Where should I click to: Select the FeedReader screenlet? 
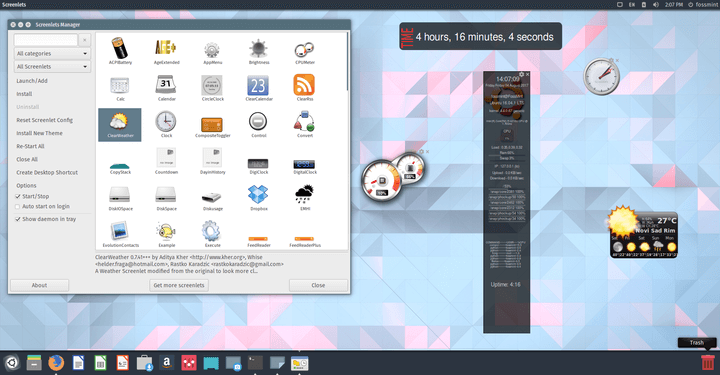[258, 242]
